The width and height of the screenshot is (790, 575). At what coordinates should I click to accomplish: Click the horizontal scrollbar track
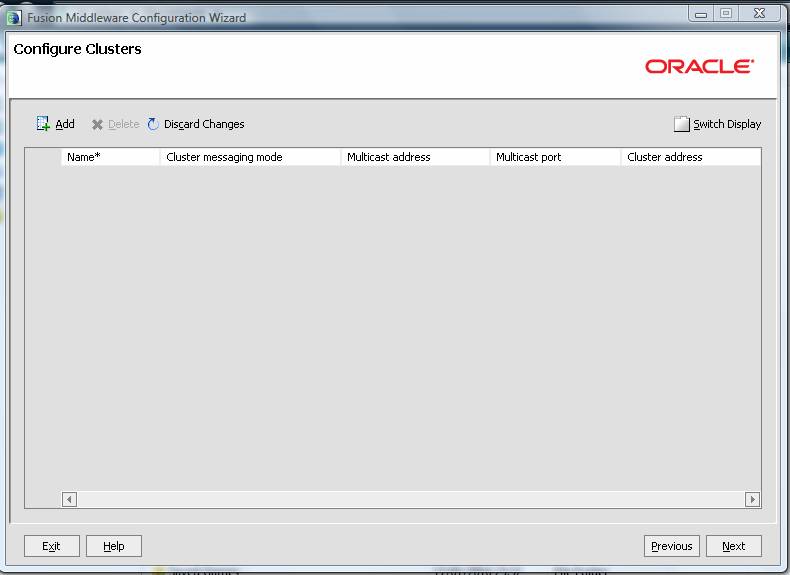click(x=411, y=499)
